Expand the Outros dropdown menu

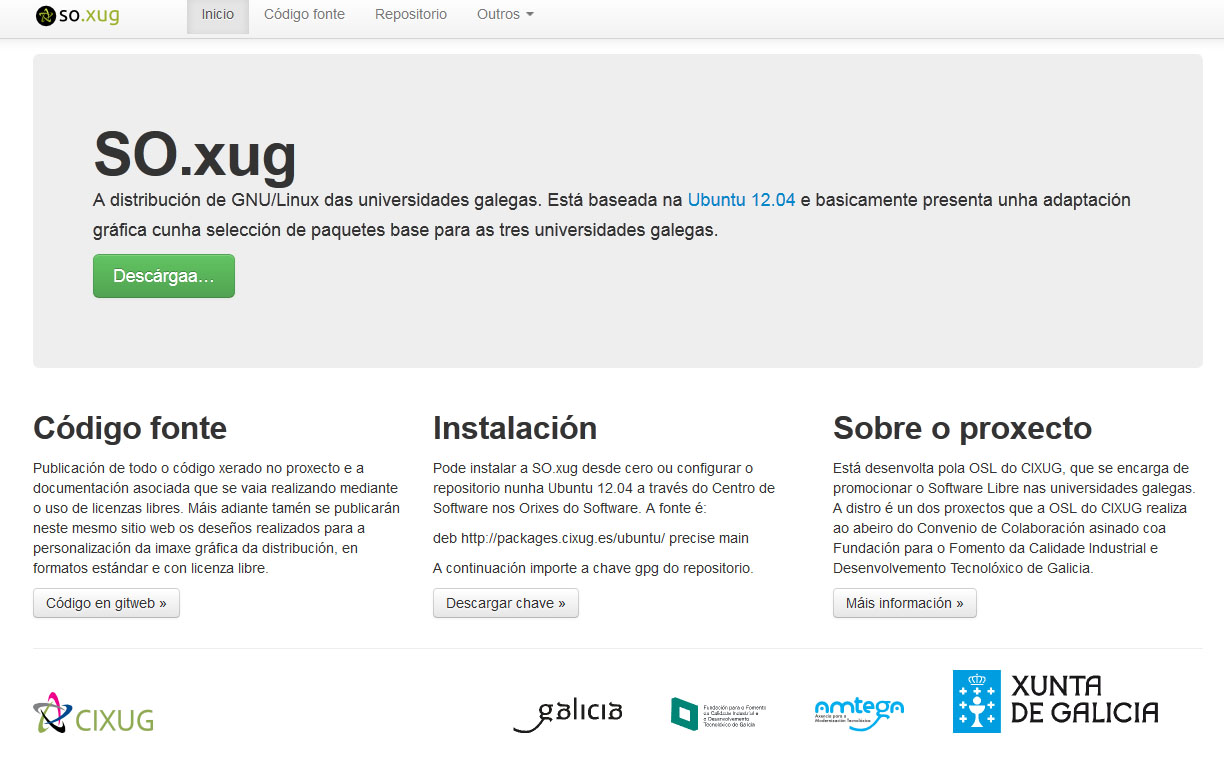(x=505, y=15)
